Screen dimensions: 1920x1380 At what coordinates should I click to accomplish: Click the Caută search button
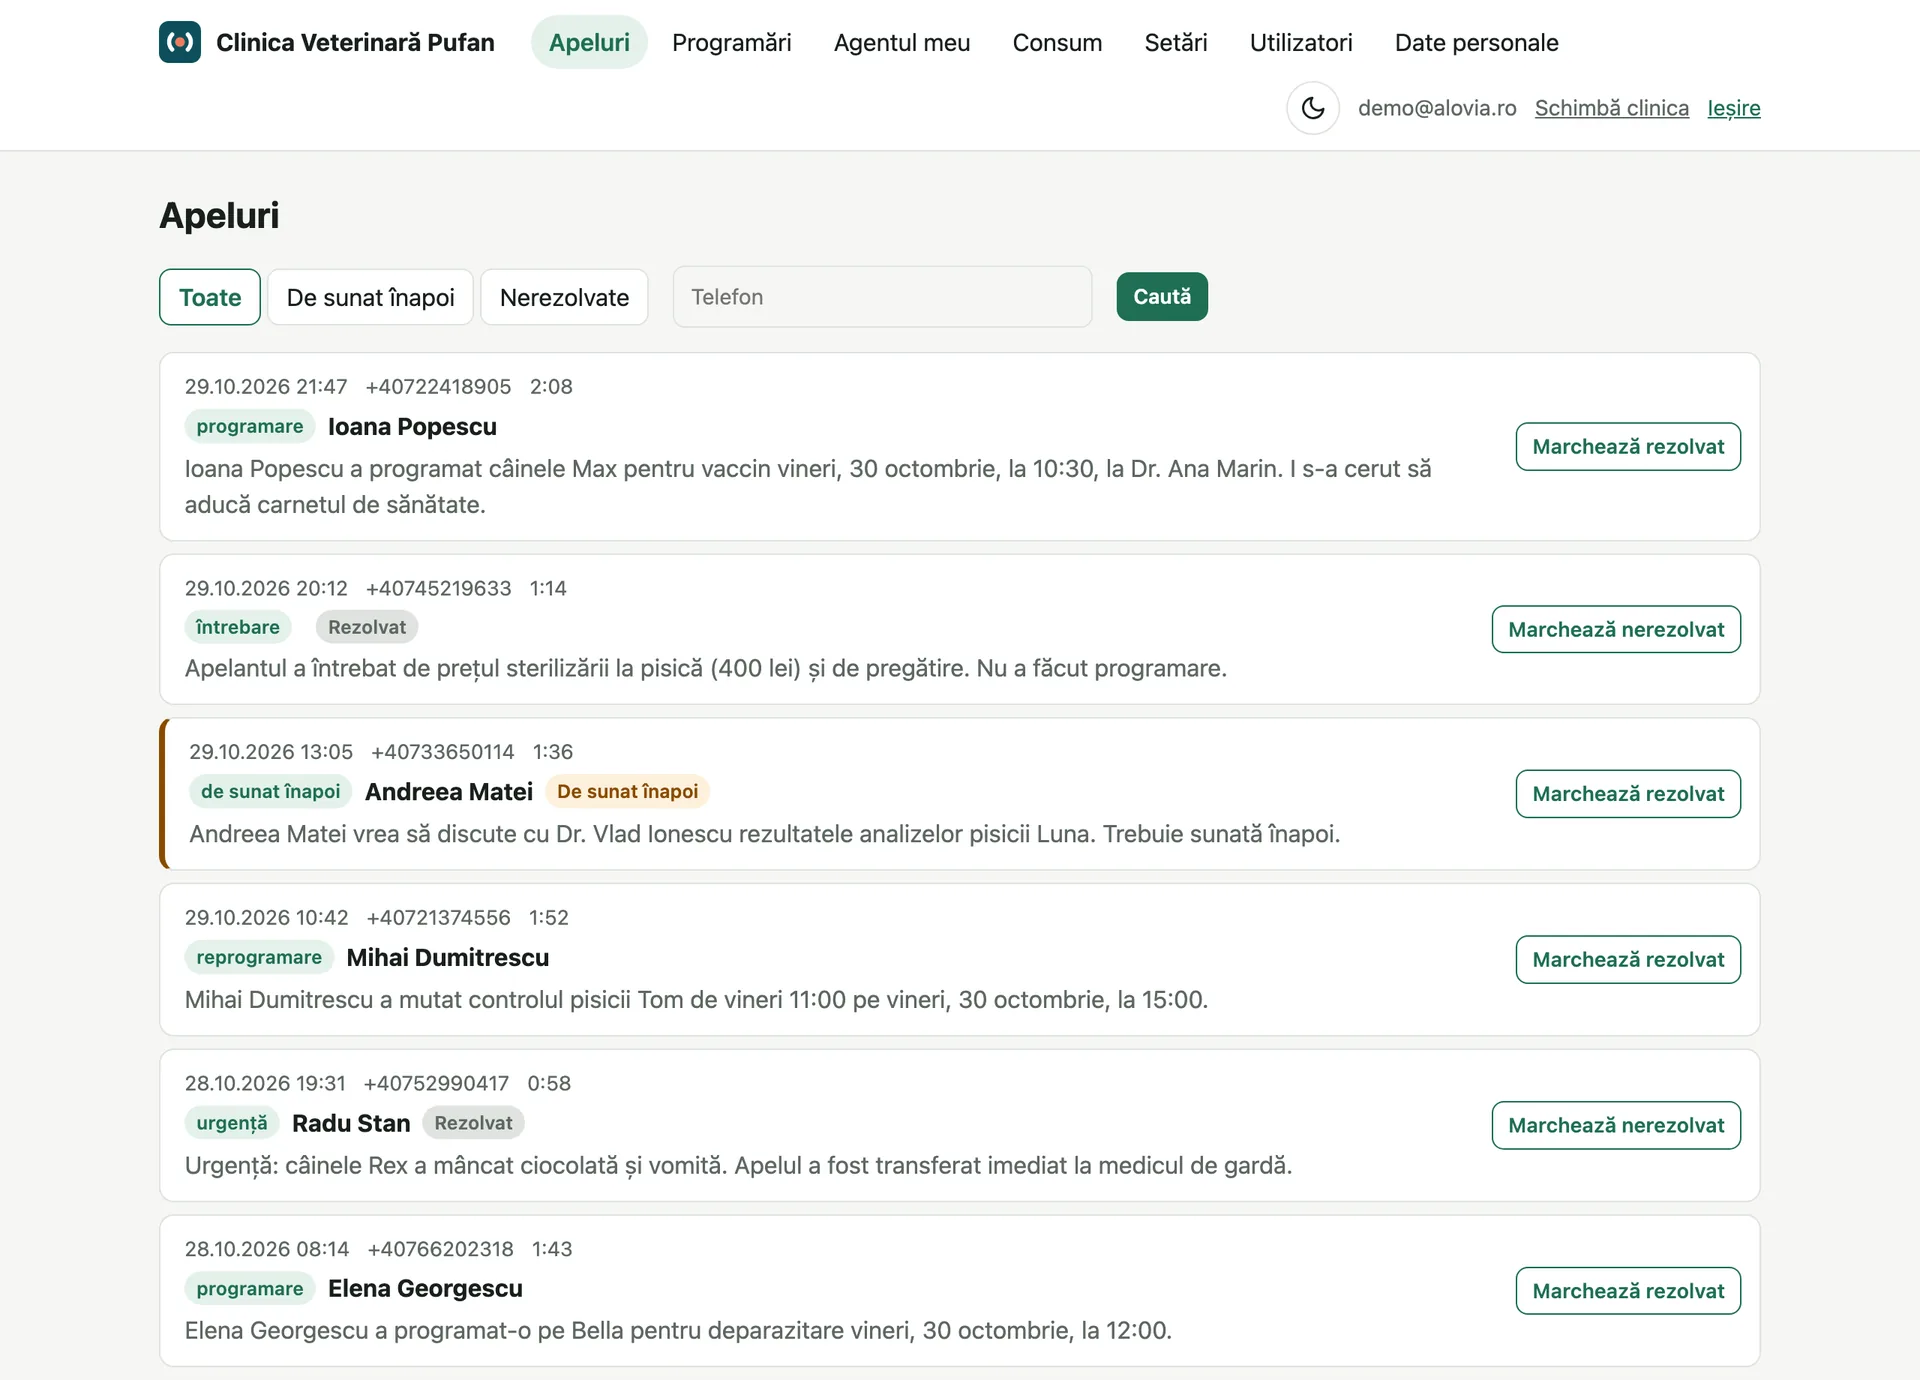click(1162, 297)
